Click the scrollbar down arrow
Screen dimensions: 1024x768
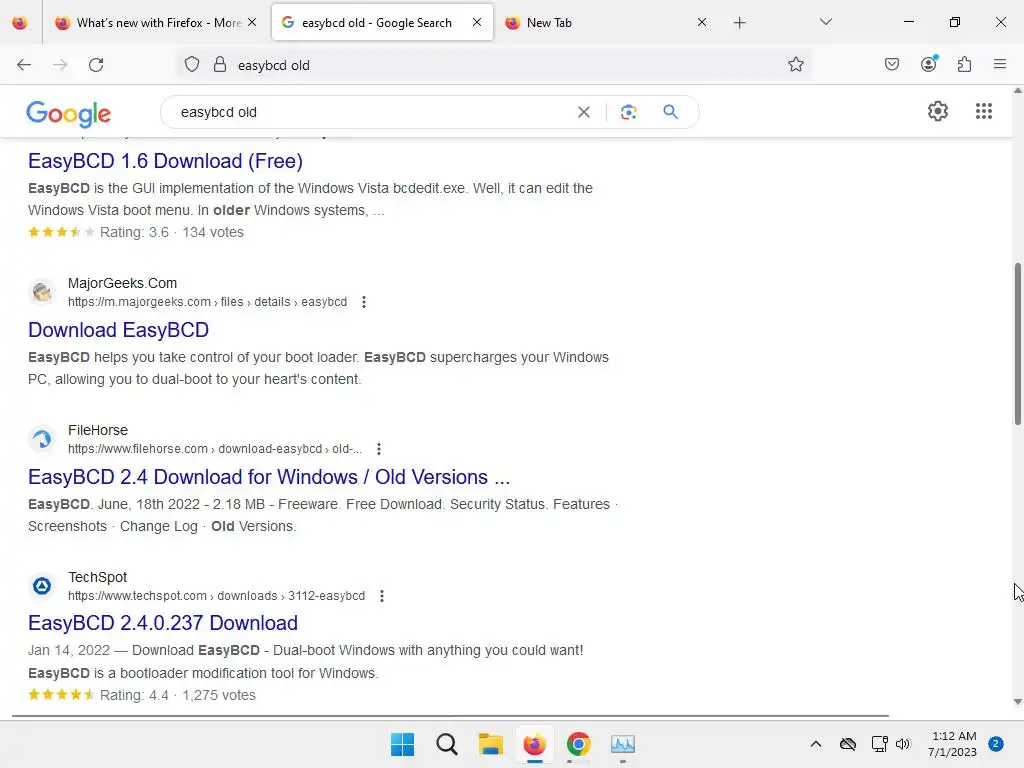coord(1017,702)
